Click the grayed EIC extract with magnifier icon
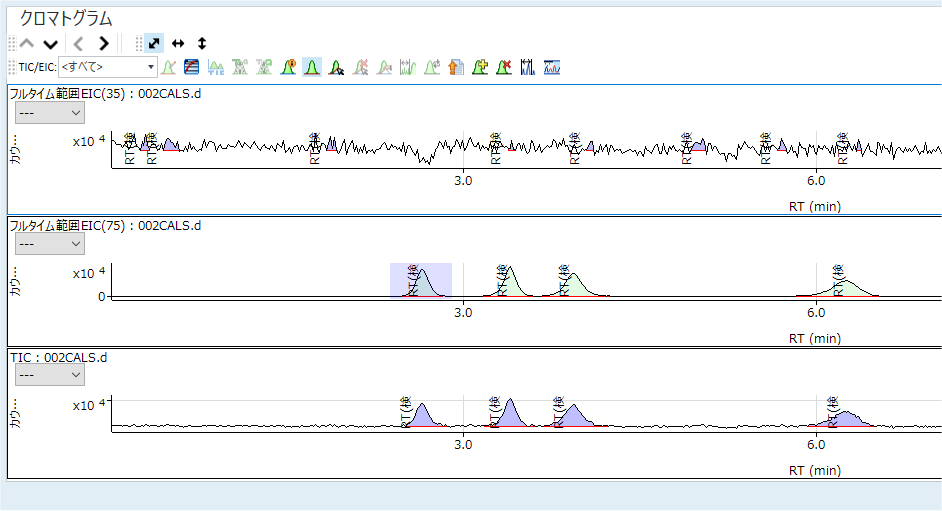Viewport: 942px width, 511px height. [264, 67]
